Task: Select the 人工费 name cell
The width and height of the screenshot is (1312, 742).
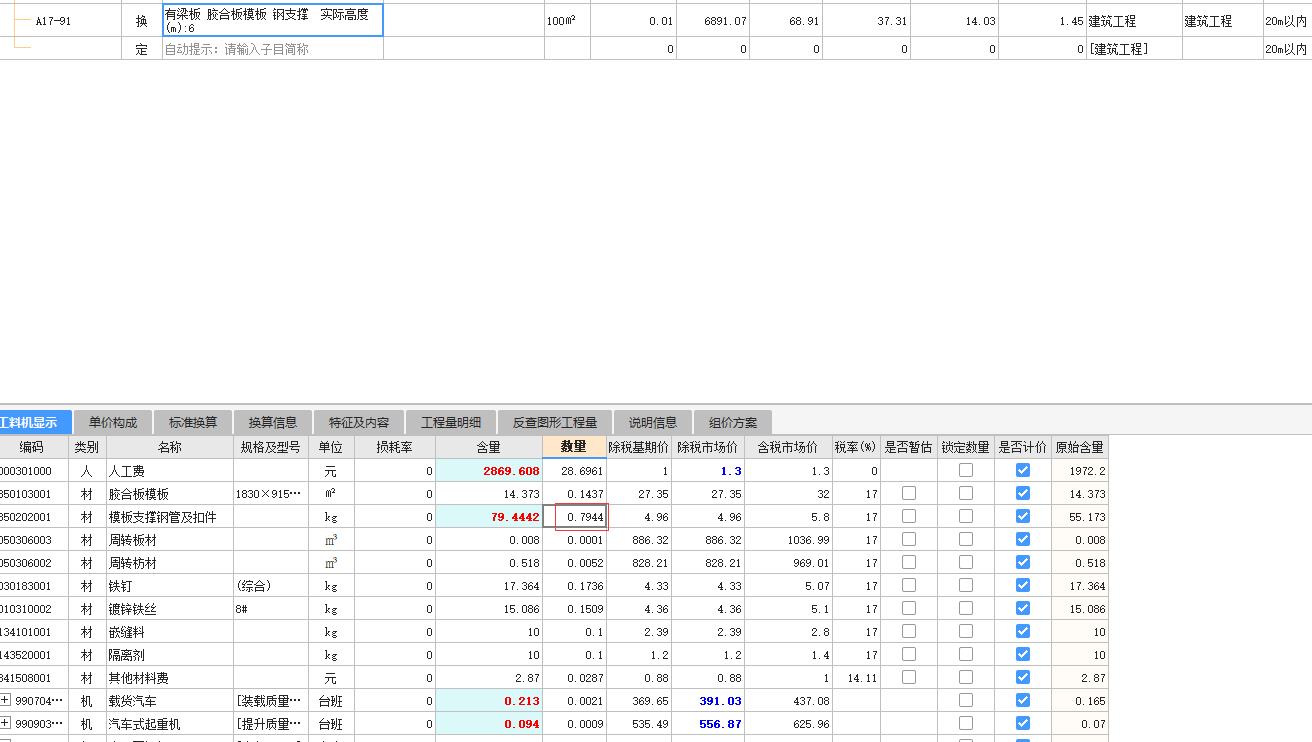Action: tap(170, 470)
